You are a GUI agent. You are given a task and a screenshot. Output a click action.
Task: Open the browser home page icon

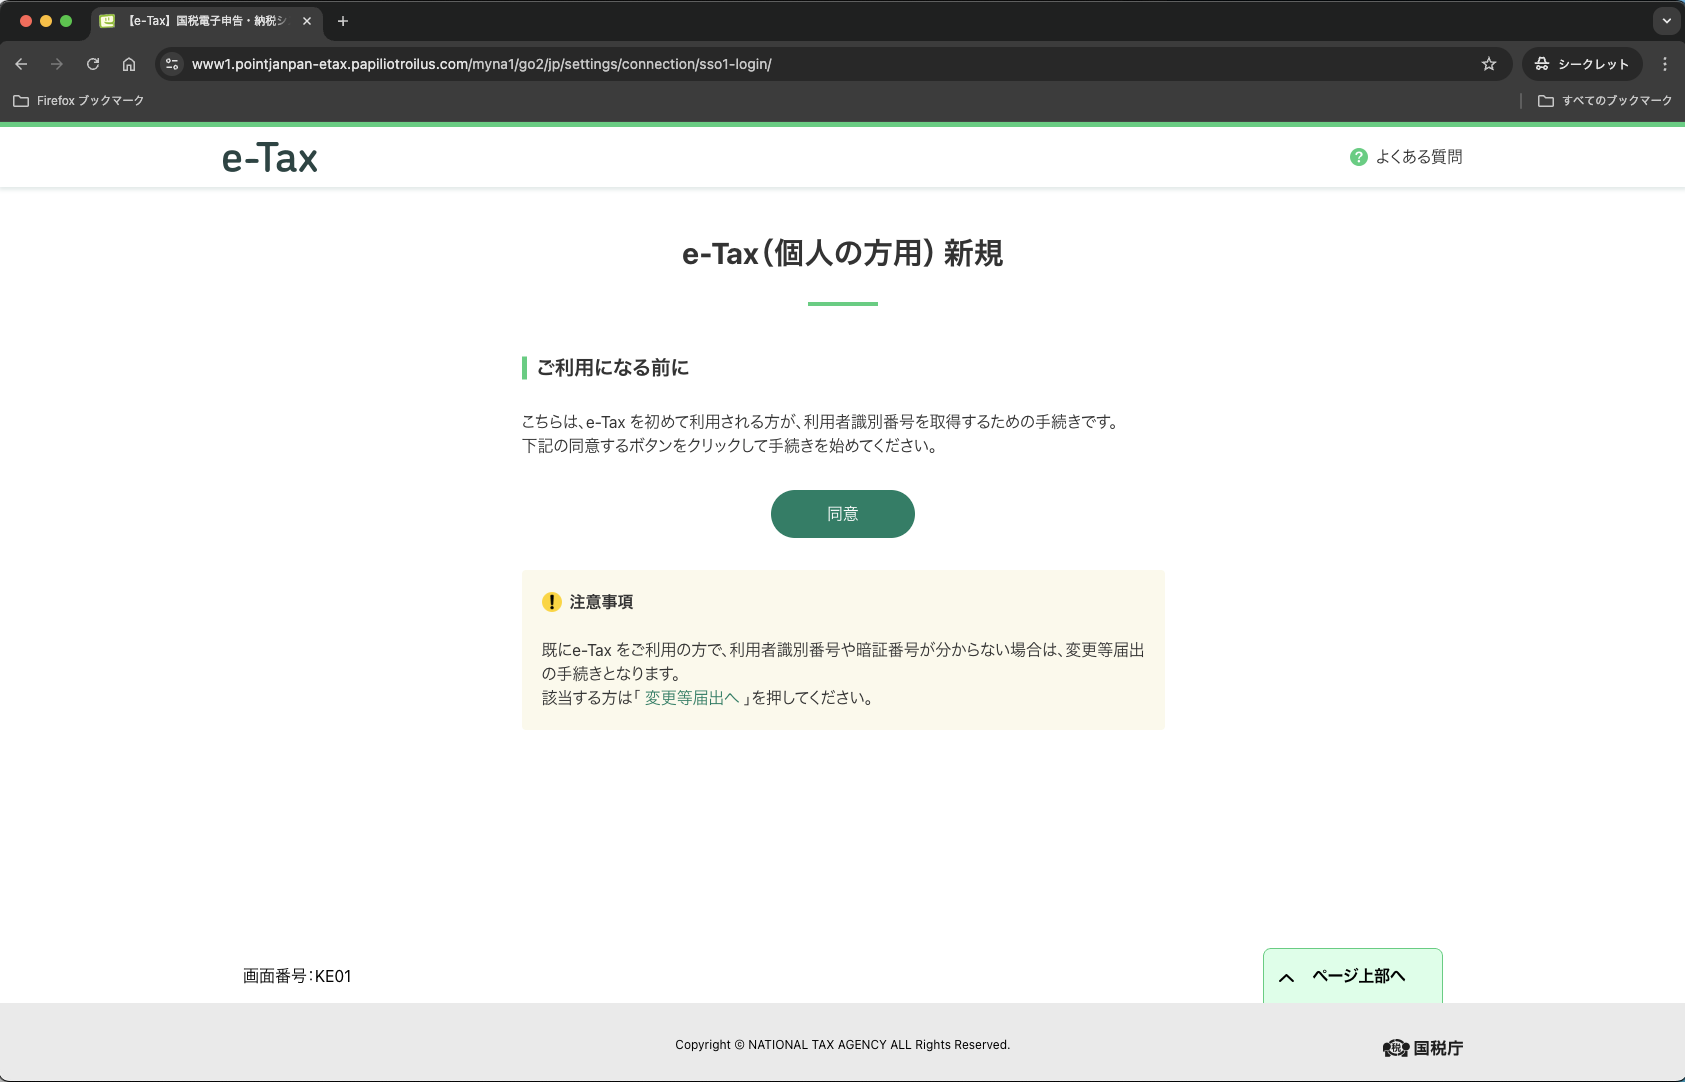(x=129, y=63)
